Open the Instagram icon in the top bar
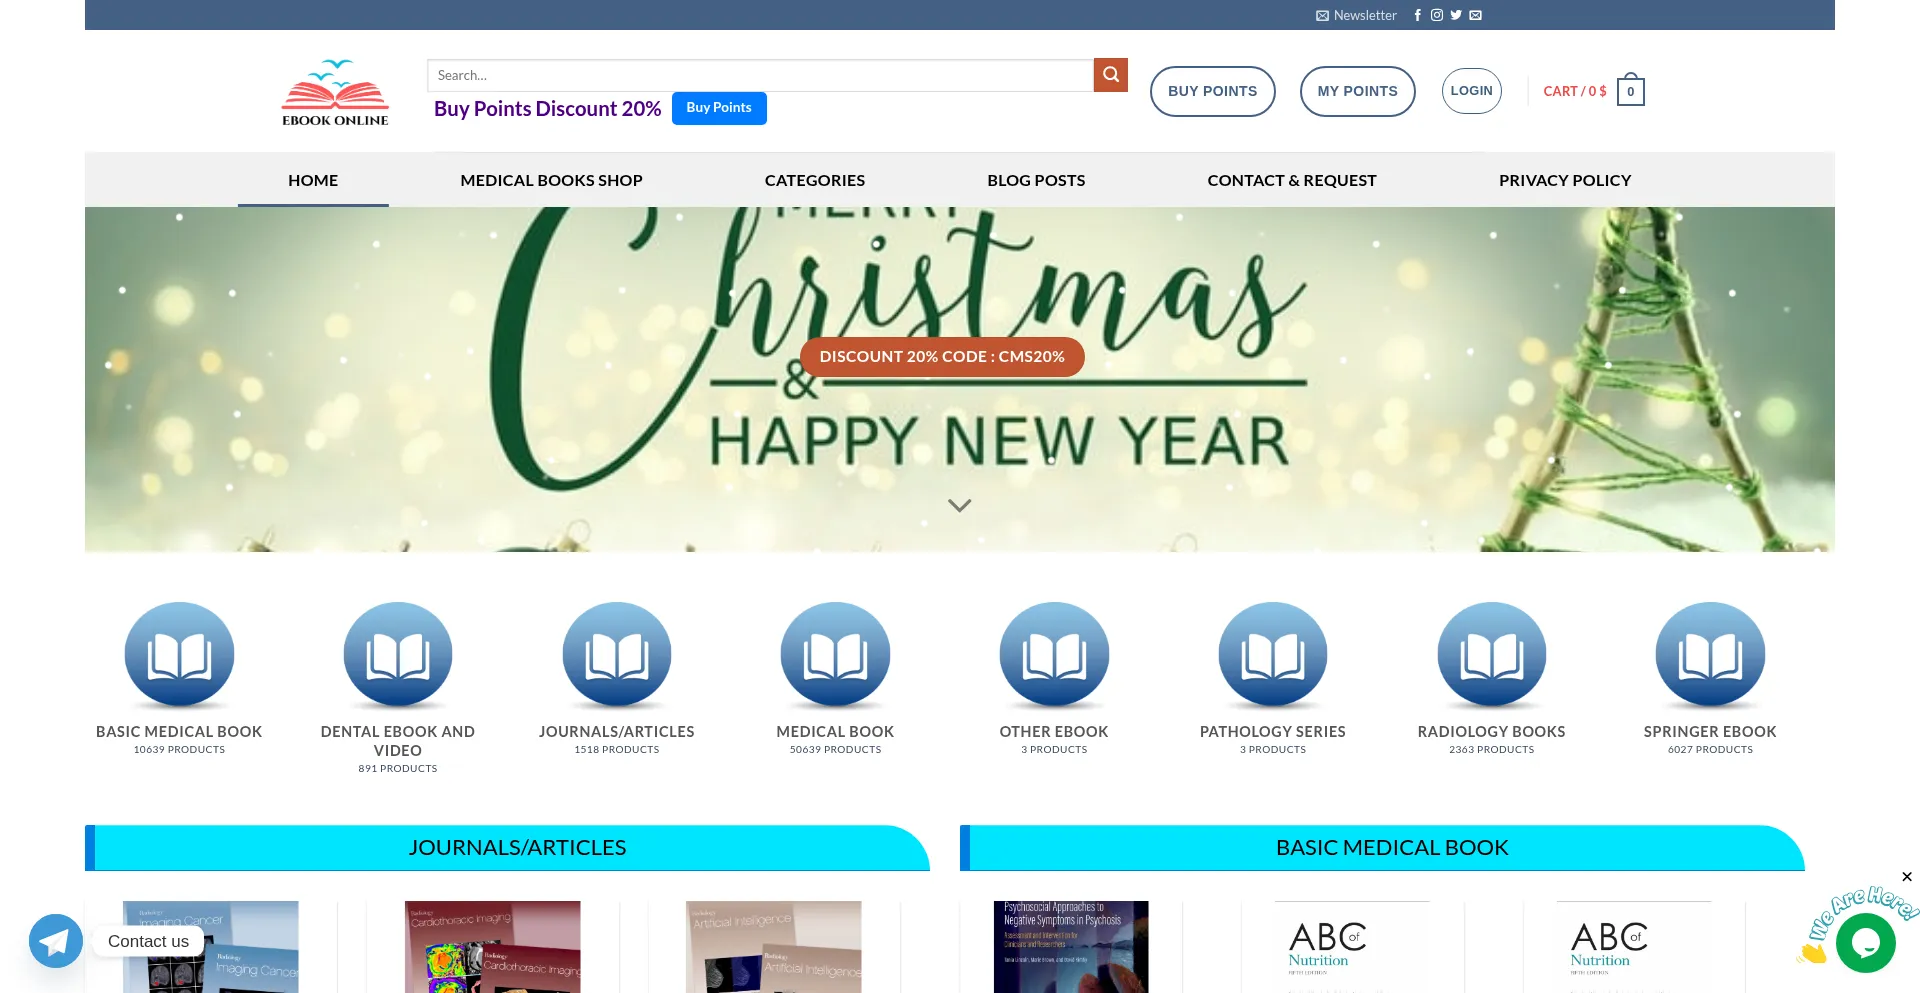The image size is (1920, 993). [1436, 15]
